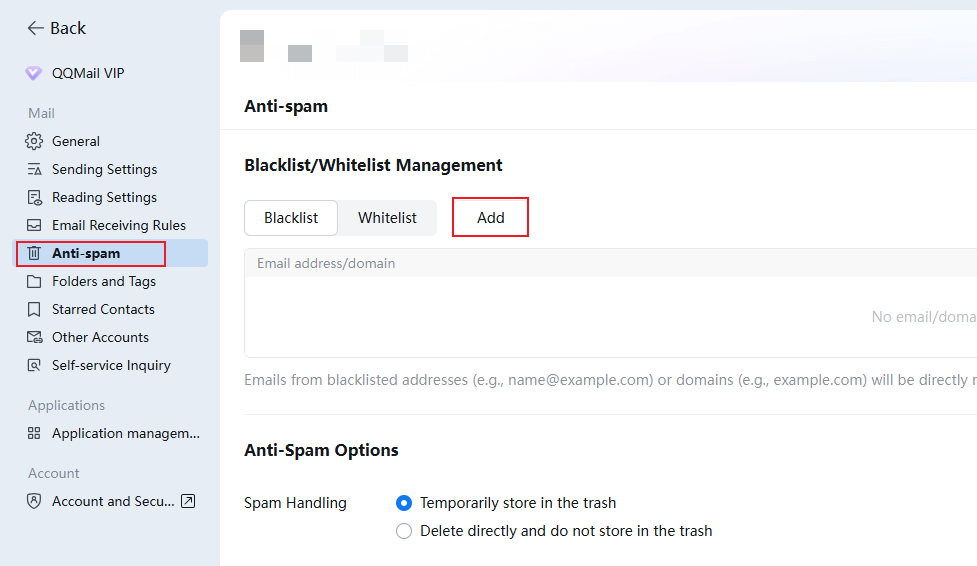Open the Anti-spam menu item
Image resolution: width=977 pixels, height=566 pixels.
coord(86,253)
